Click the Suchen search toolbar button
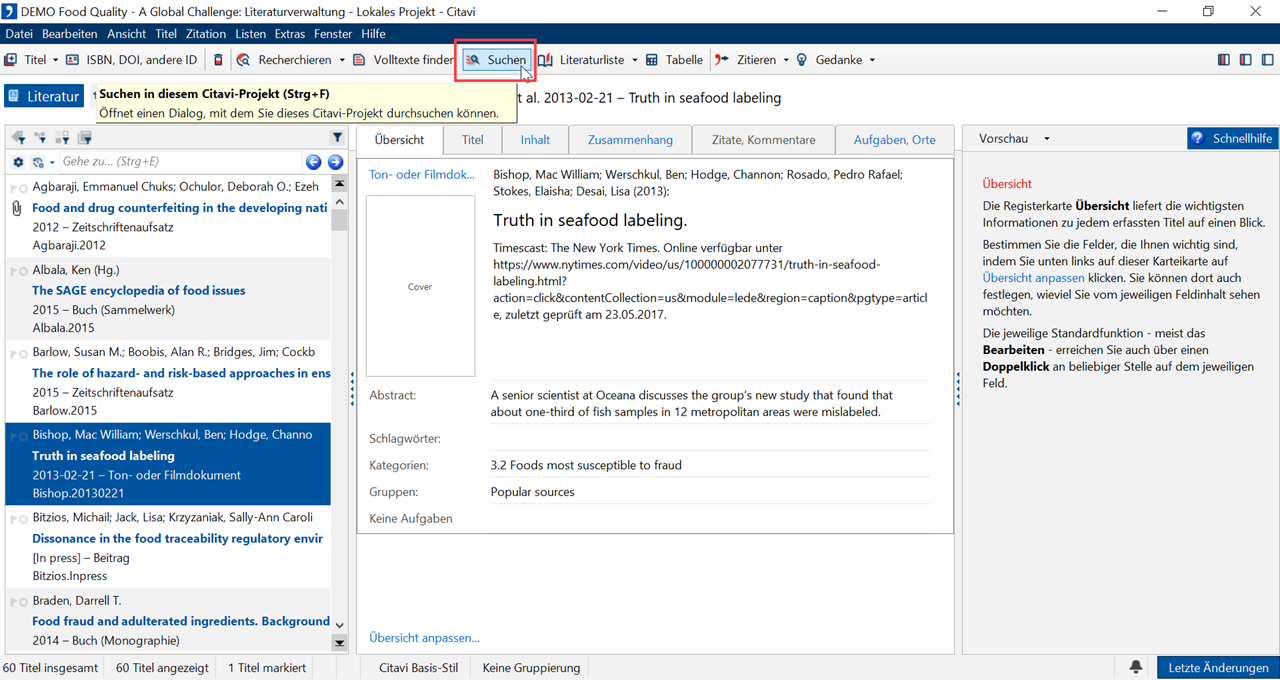Image resolution: width=1280 pixels, height=680 pixels. click(x=496, y=60)
